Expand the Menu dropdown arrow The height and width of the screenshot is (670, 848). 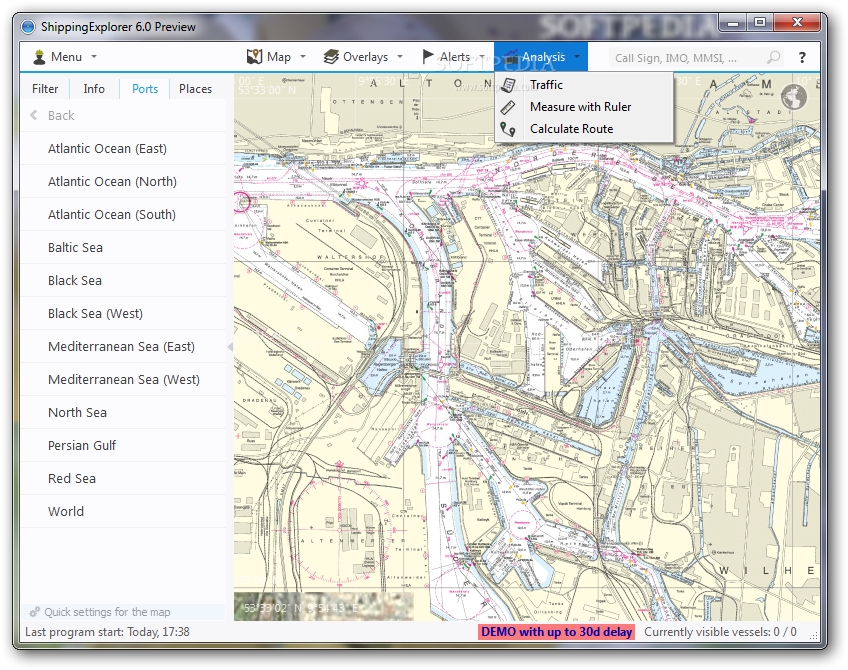coord(94,56)
